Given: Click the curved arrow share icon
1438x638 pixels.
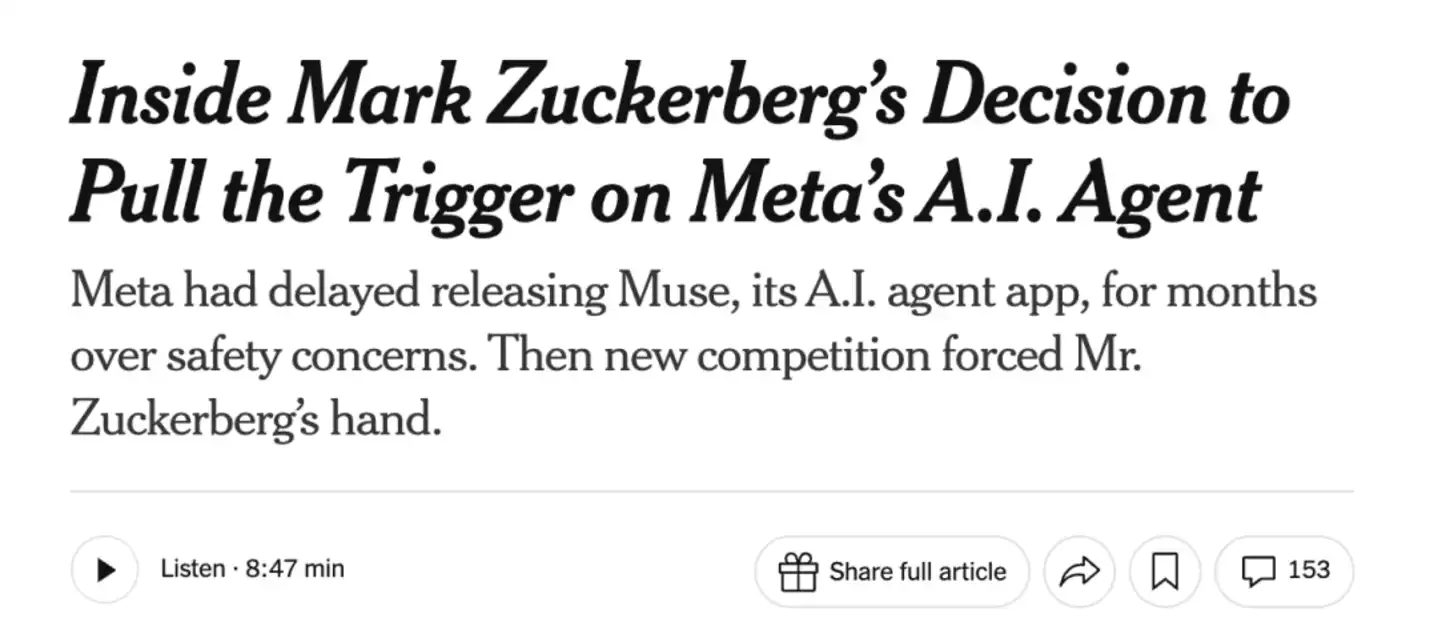Looking at the screenshot, I should pyautogui.click(x=1078, y=572).
